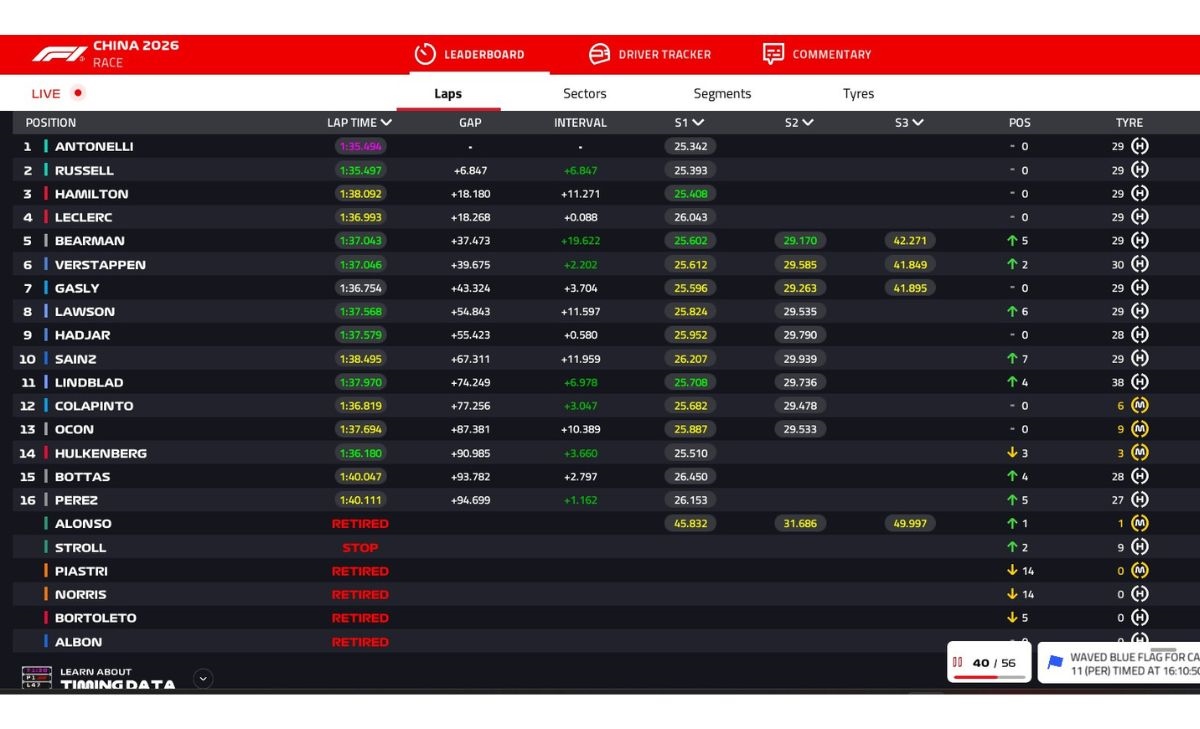Open the S3 column dropdown chevron
The image size is (1200, 729).
[917, 123]
